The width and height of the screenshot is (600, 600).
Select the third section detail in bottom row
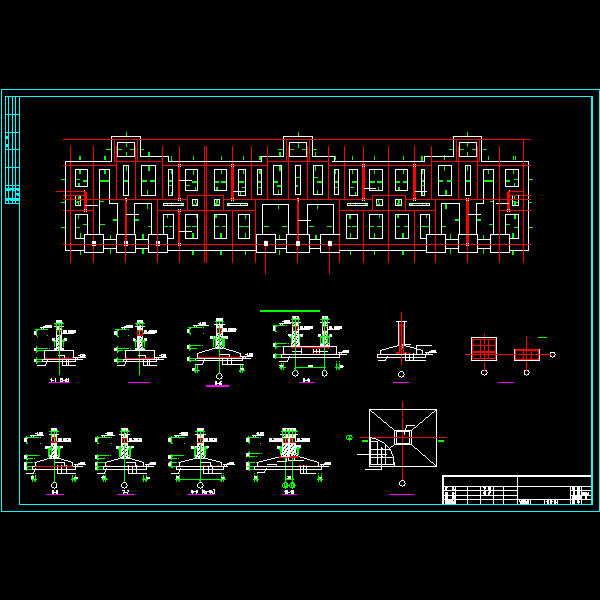point(201,456)
